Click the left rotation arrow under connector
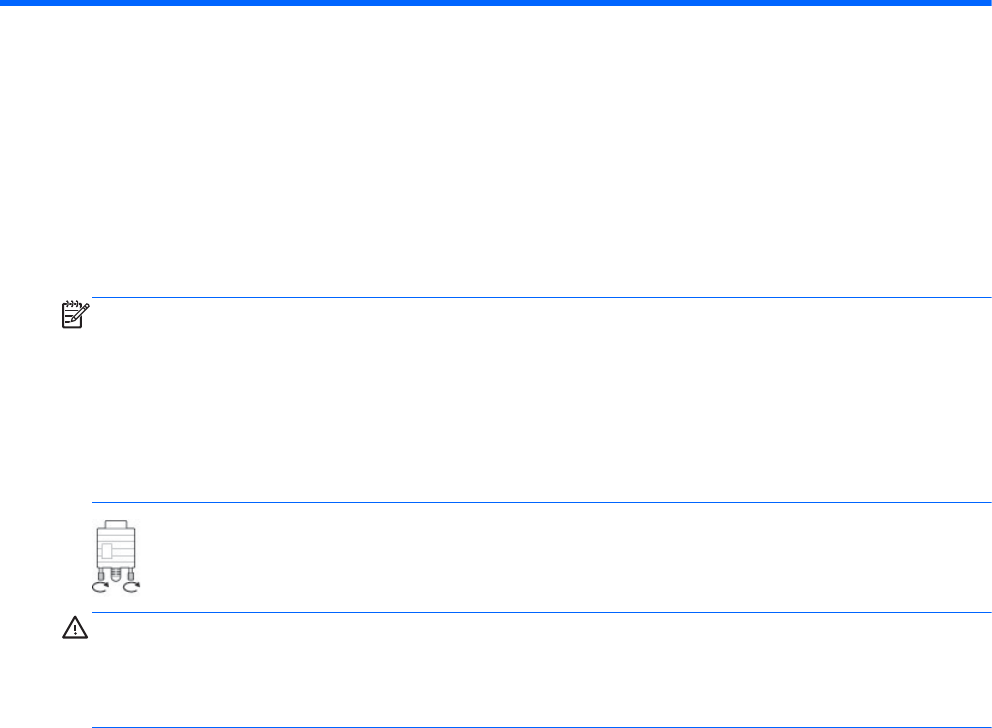This screenshot has height=728, width=992. (x=98, y=586)
